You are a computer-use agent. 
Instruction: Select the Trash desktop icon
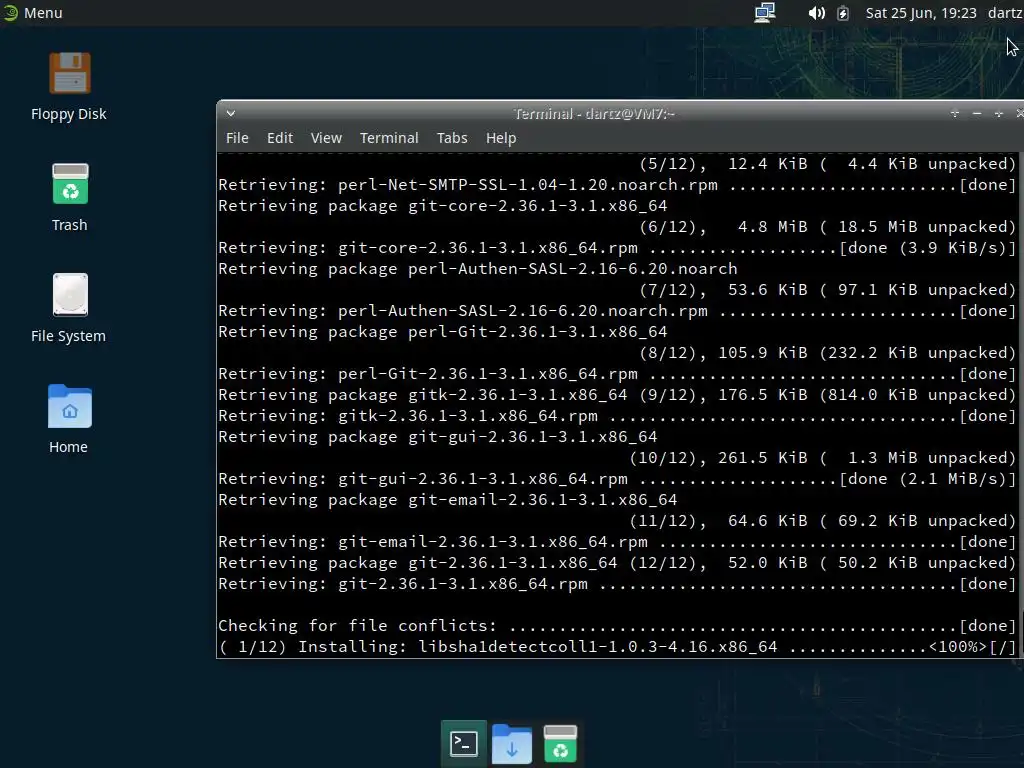pos(69,197)
